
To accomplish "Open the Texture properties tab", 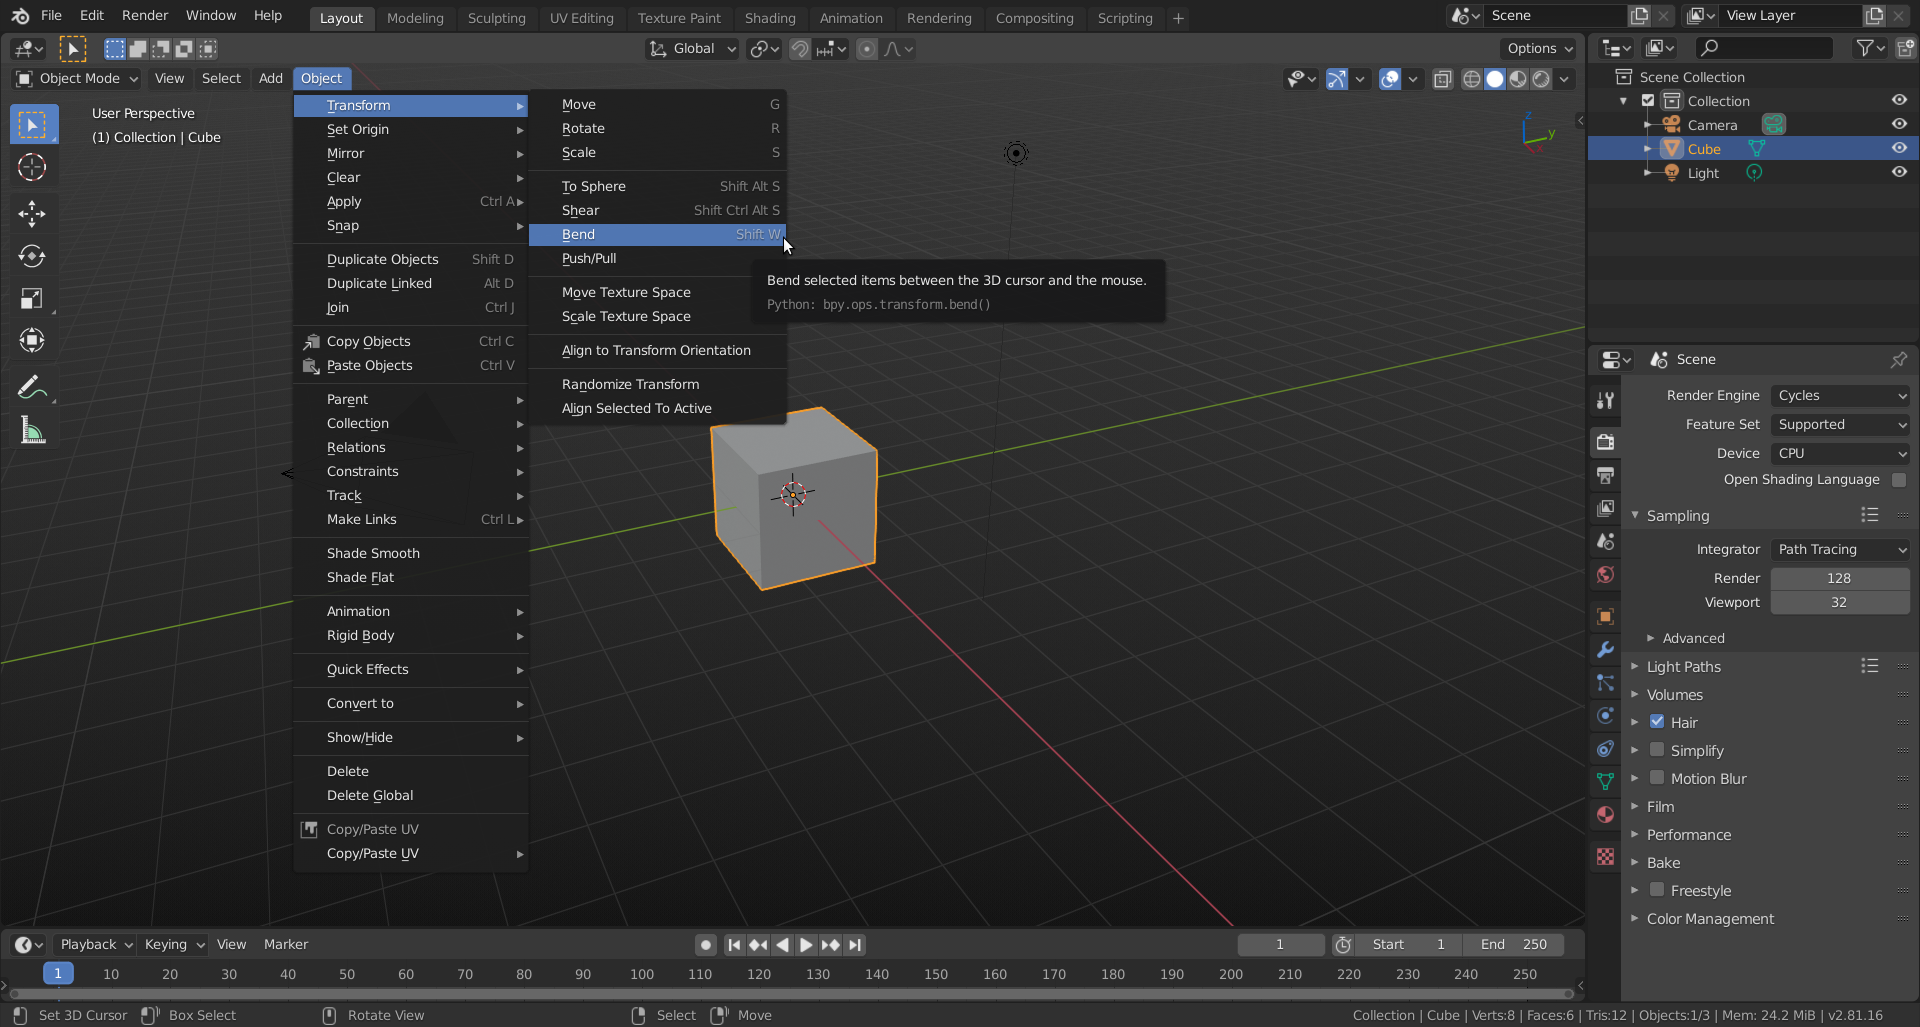I will (x=1605, y=857).
